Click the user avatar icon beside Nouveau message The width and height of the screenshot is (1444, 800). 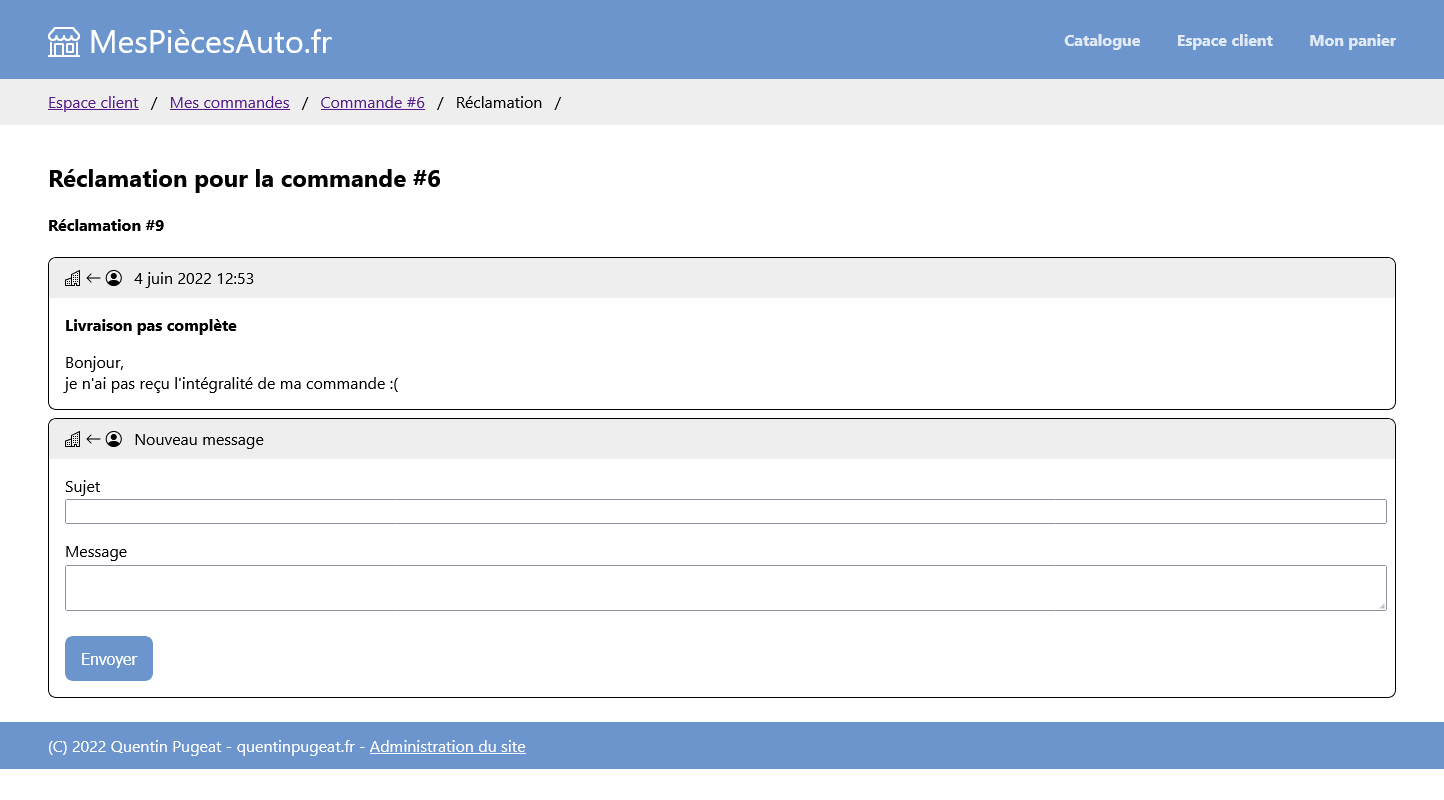pos(114,440)
